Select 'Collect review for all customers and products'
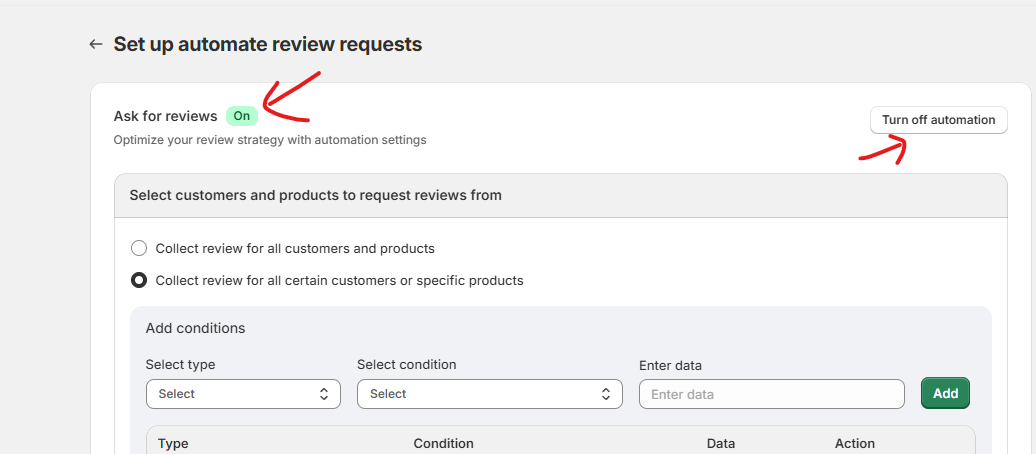 pos(139,248)
